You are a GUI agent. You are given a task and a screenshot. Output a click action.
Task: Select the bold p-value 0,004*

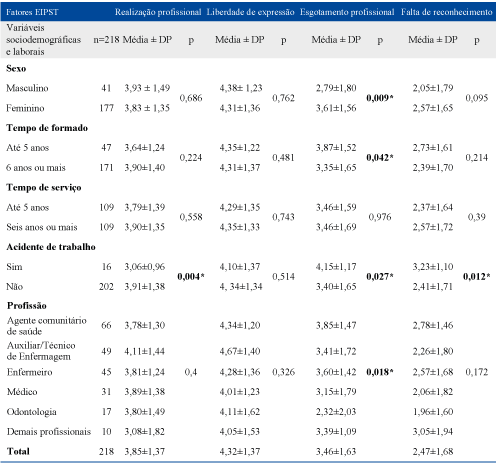[191, 277]
